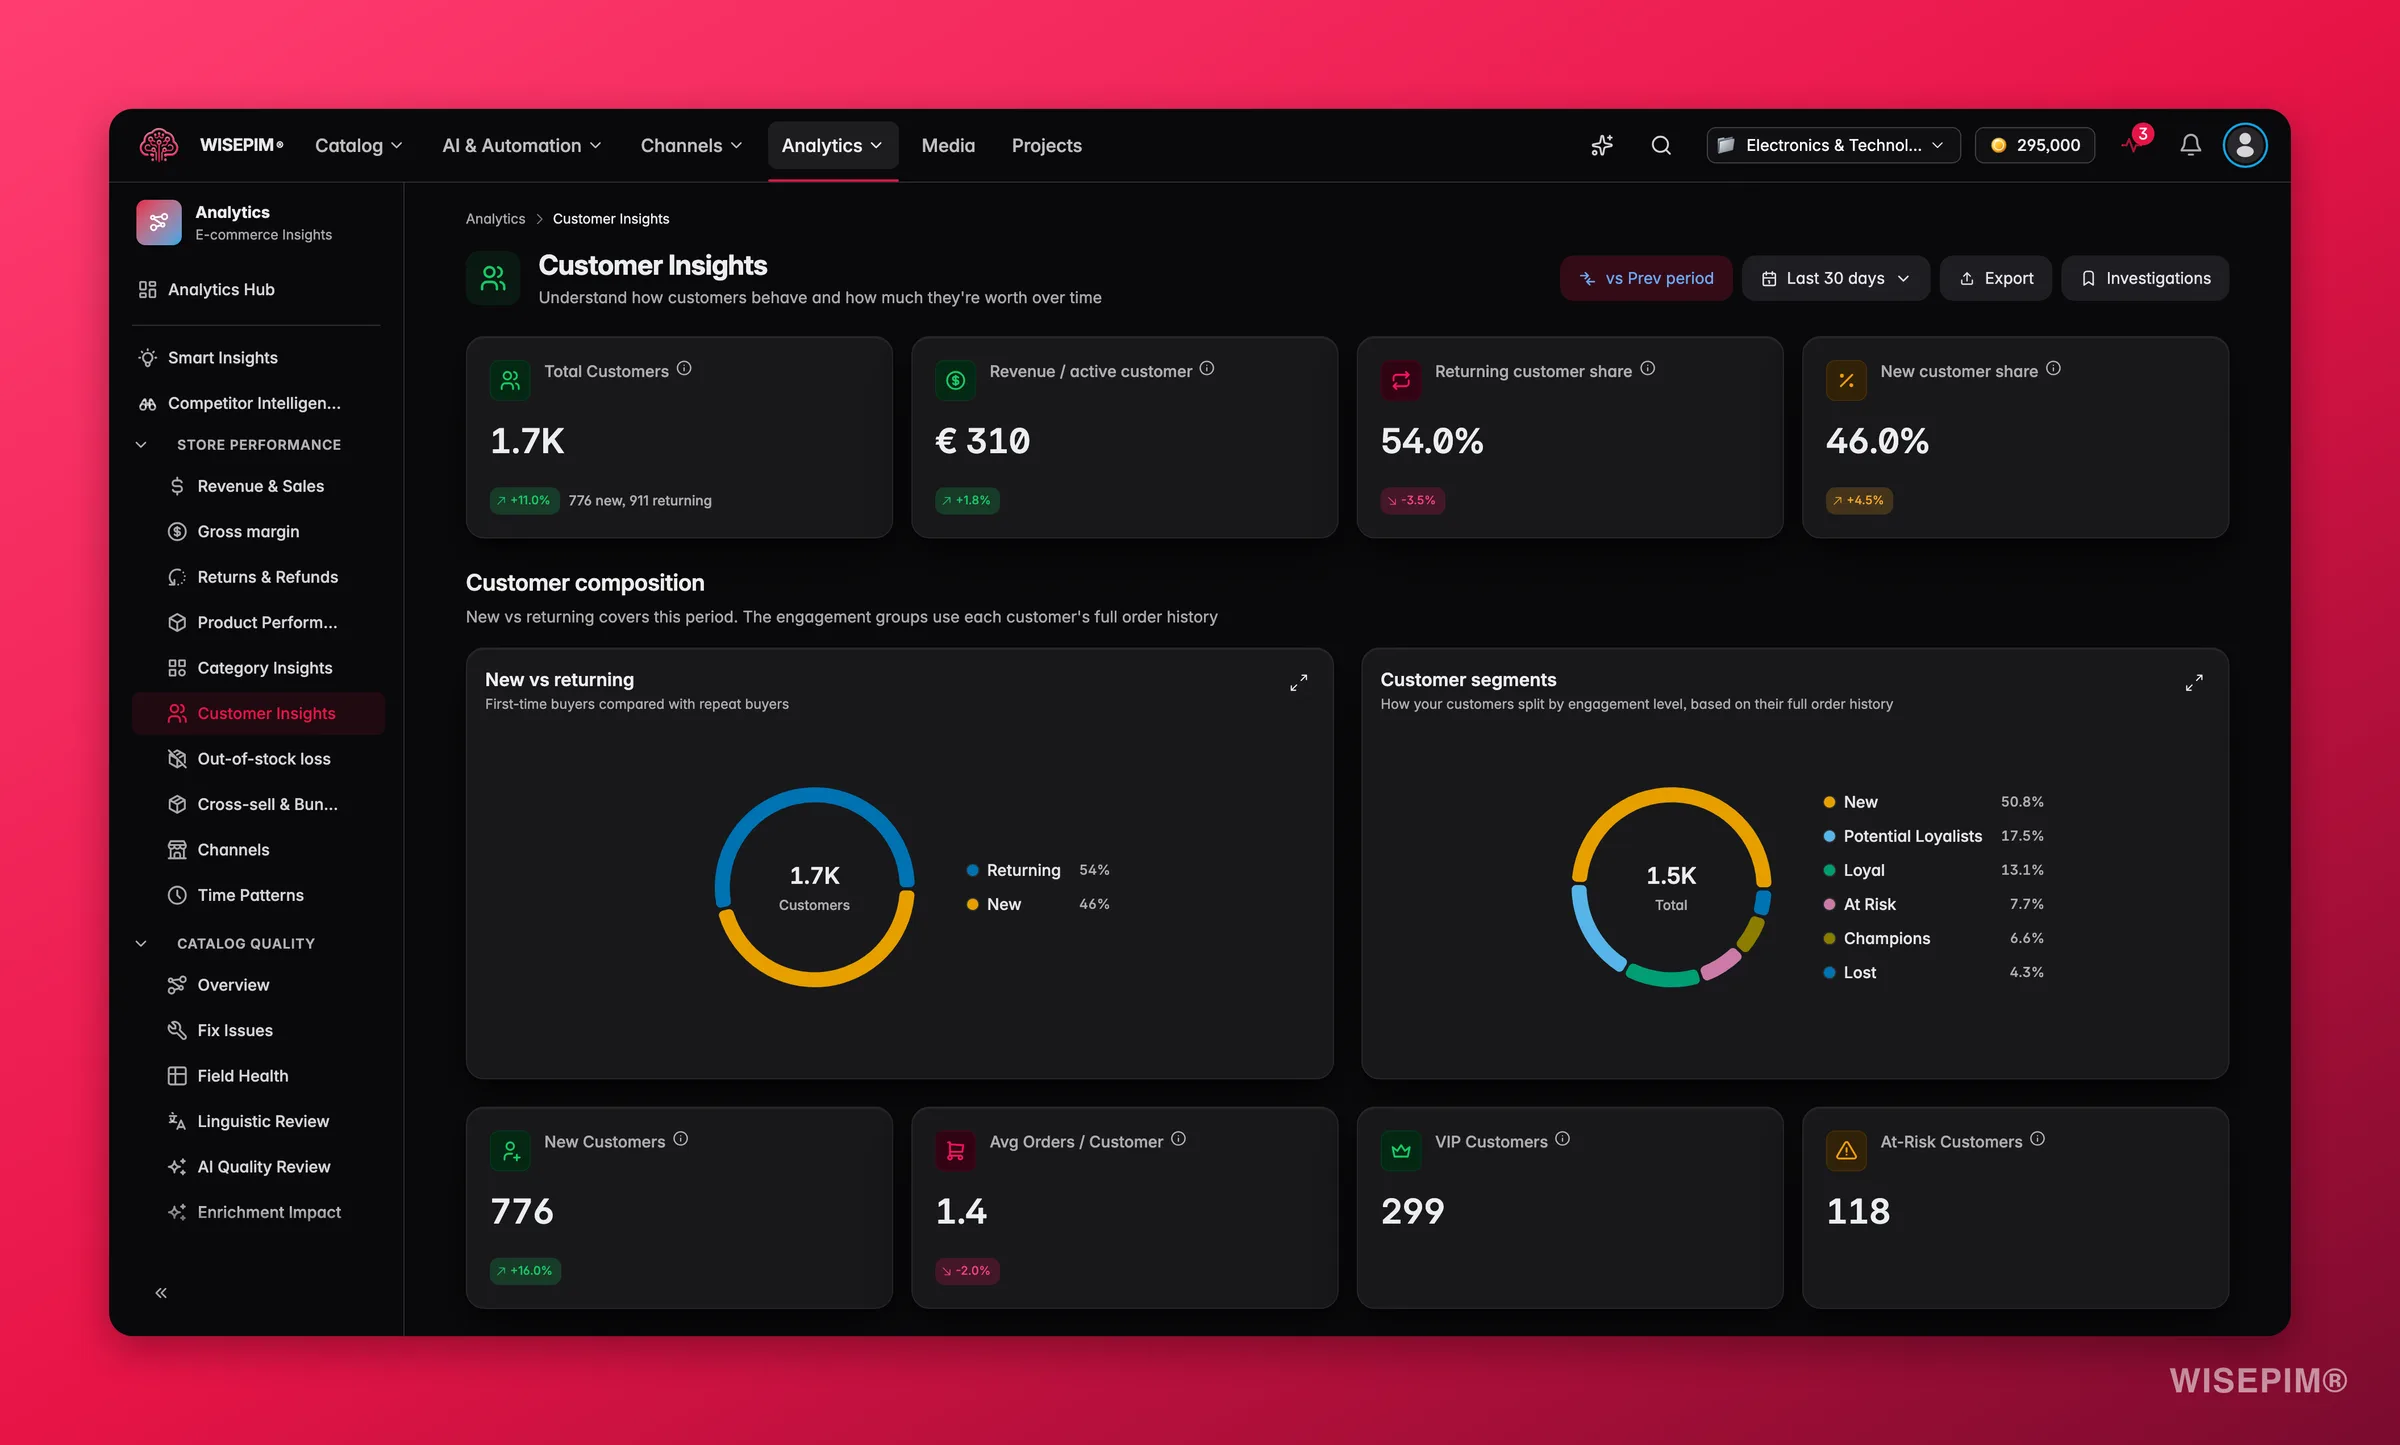The image size is (2400, 1445).
Task: Click info icon next to Avg Orders / Customer
Action: (x=1178, y=1138)
